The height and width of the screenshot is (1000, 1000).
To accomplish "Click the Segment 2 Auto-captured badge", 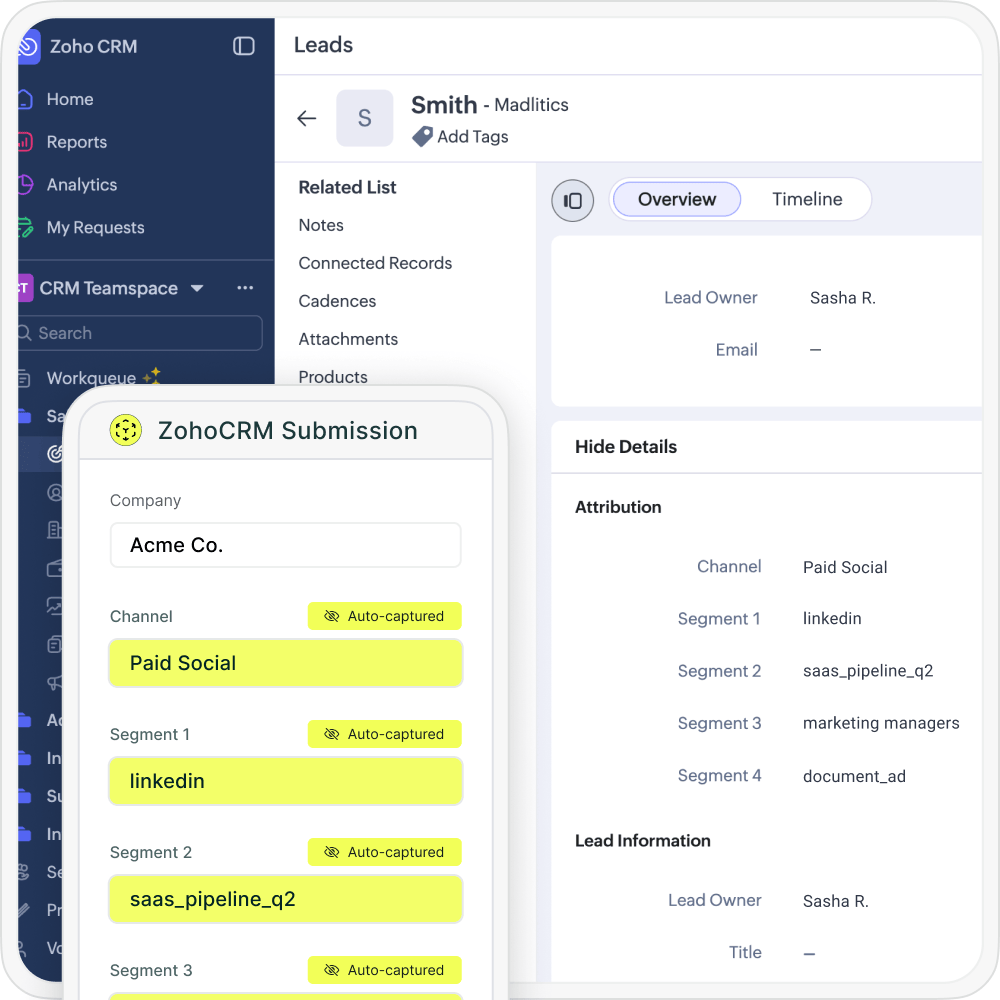I will [385, 852].
